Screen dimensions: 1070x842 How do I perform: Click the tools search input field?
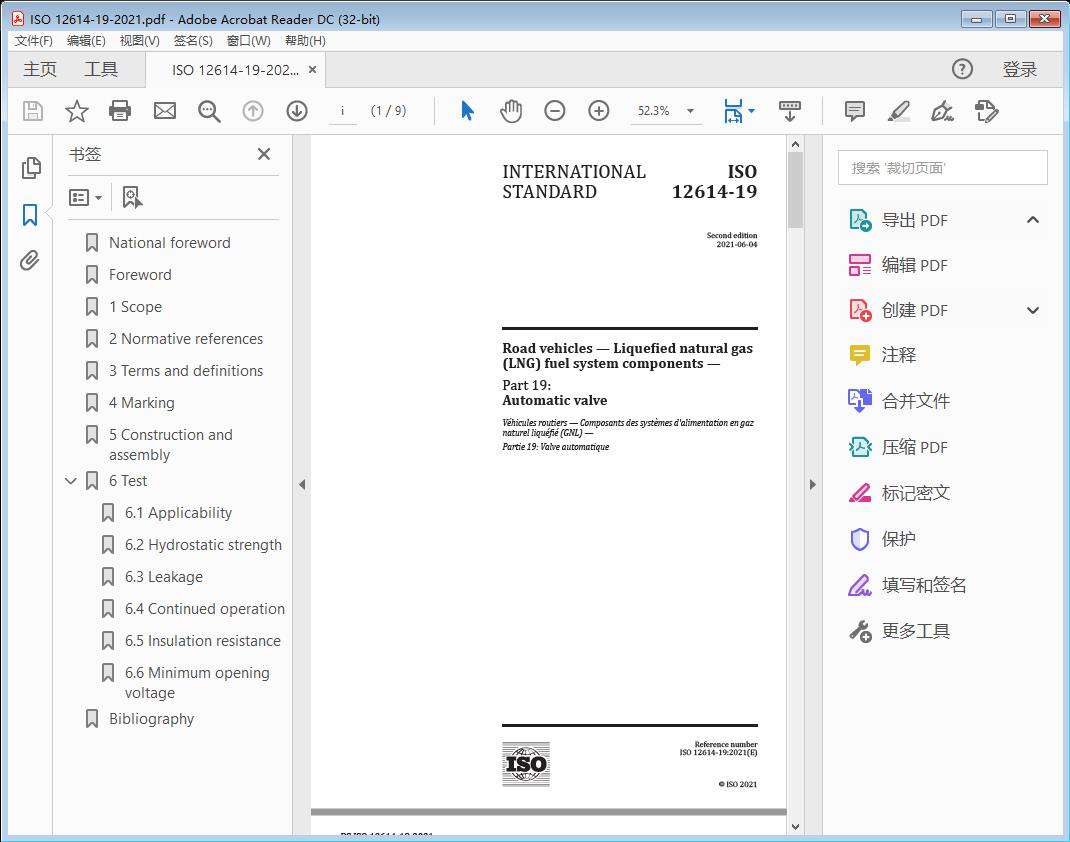tap(942, 168)
